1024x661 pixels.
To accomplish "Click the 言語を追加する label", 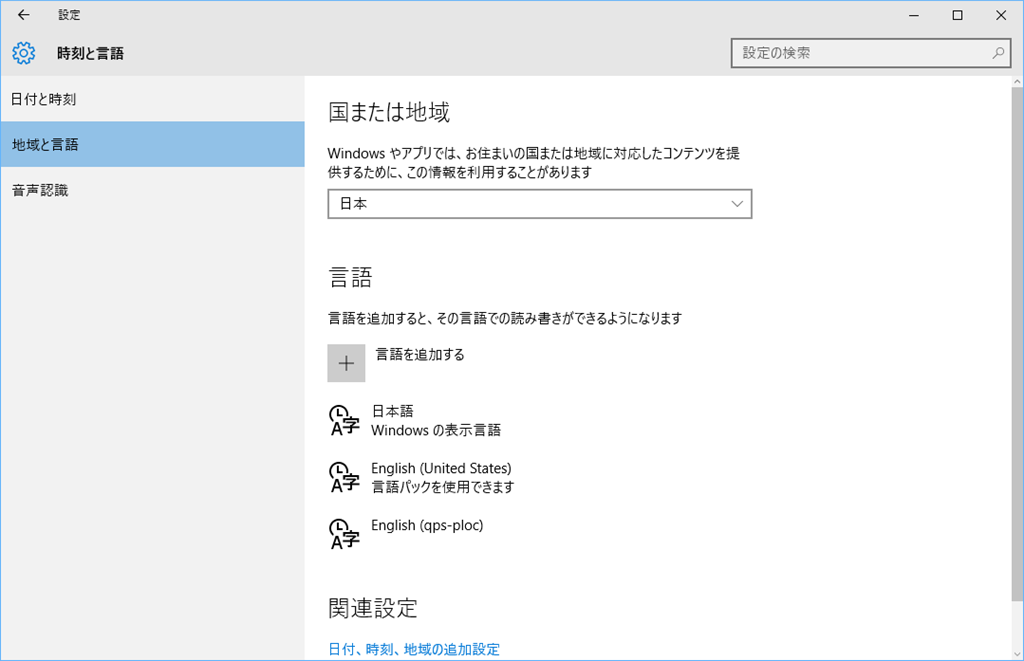I will 420,355.
